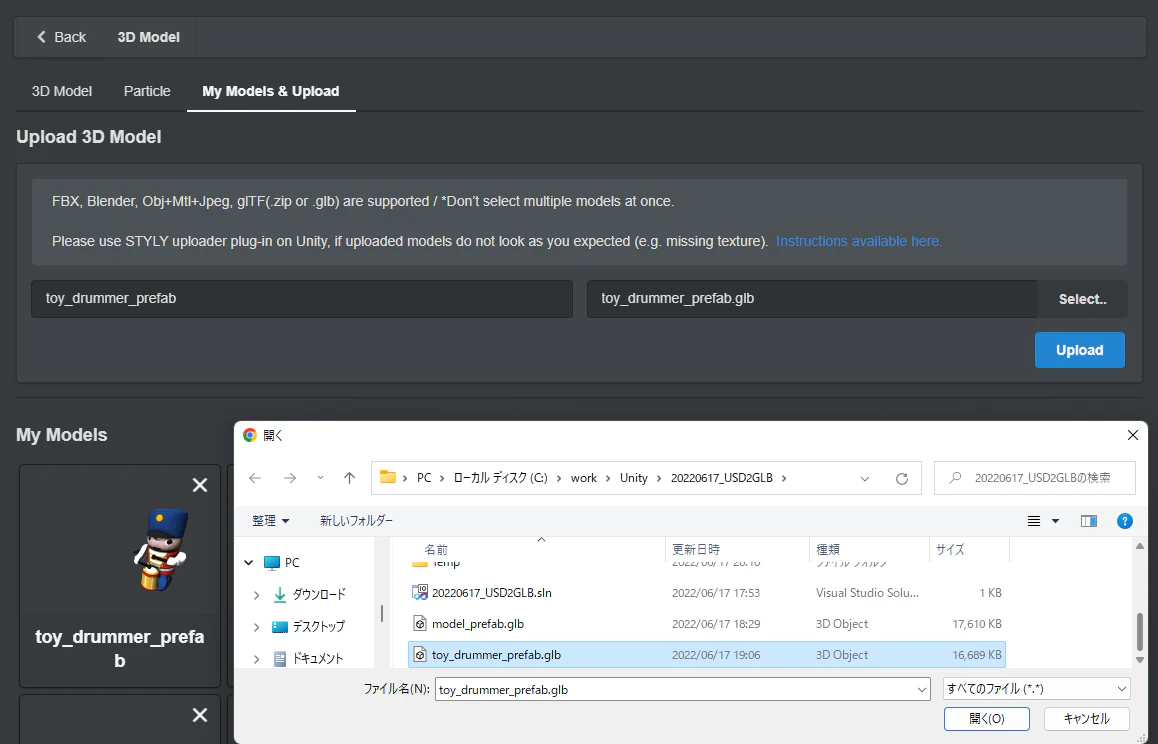Open the filename history dropdown arrow

pos(922,689)
